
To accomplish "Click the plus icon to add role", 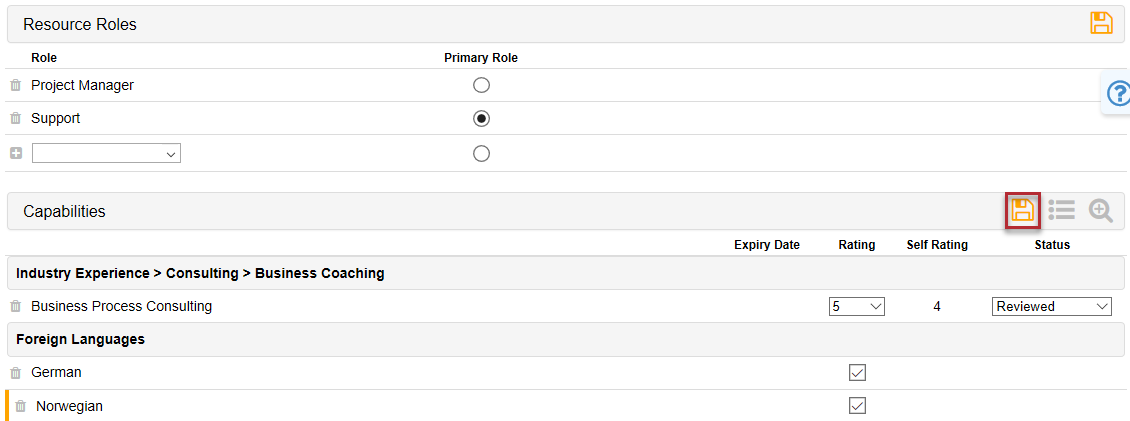I will pos(16,154).
